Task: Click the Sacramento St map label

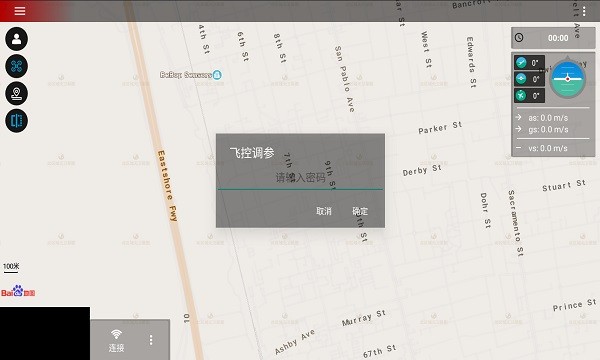Action: (515, 223)
